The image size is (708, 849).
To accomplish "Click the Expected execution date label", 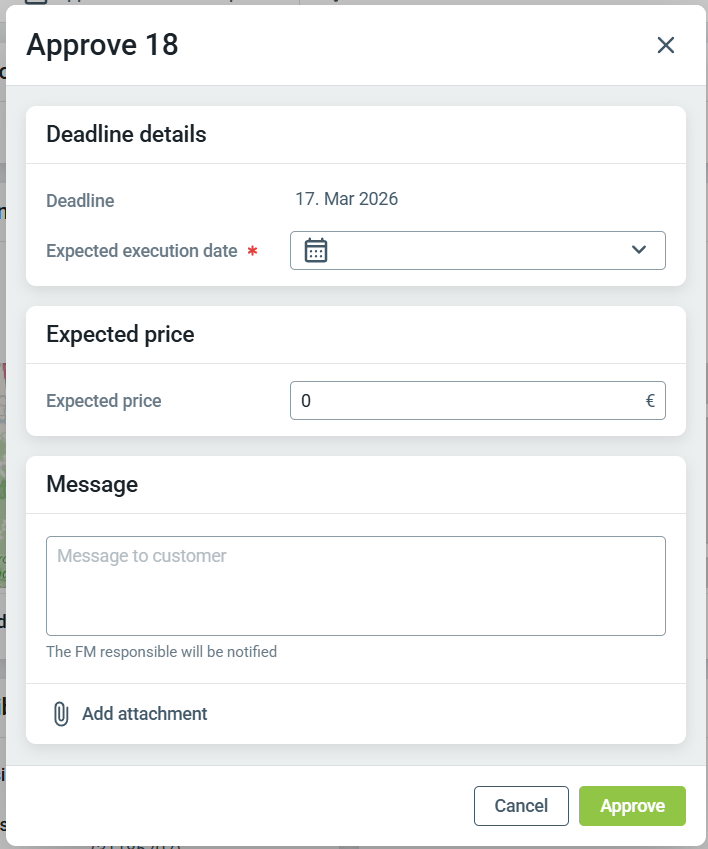I will point(141,251).
